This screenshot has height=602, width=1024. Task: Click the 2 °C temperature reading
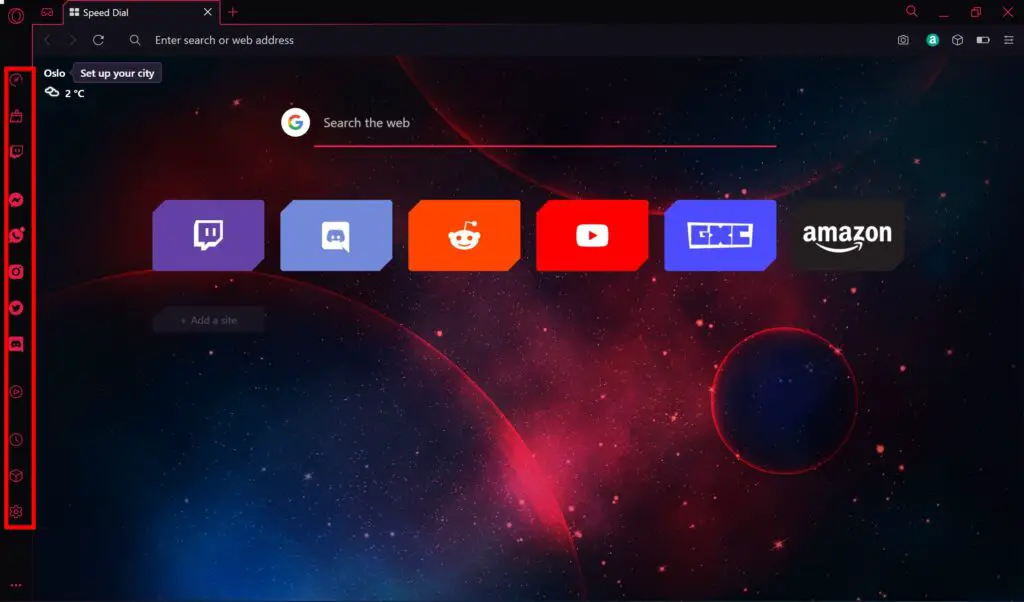74,93
